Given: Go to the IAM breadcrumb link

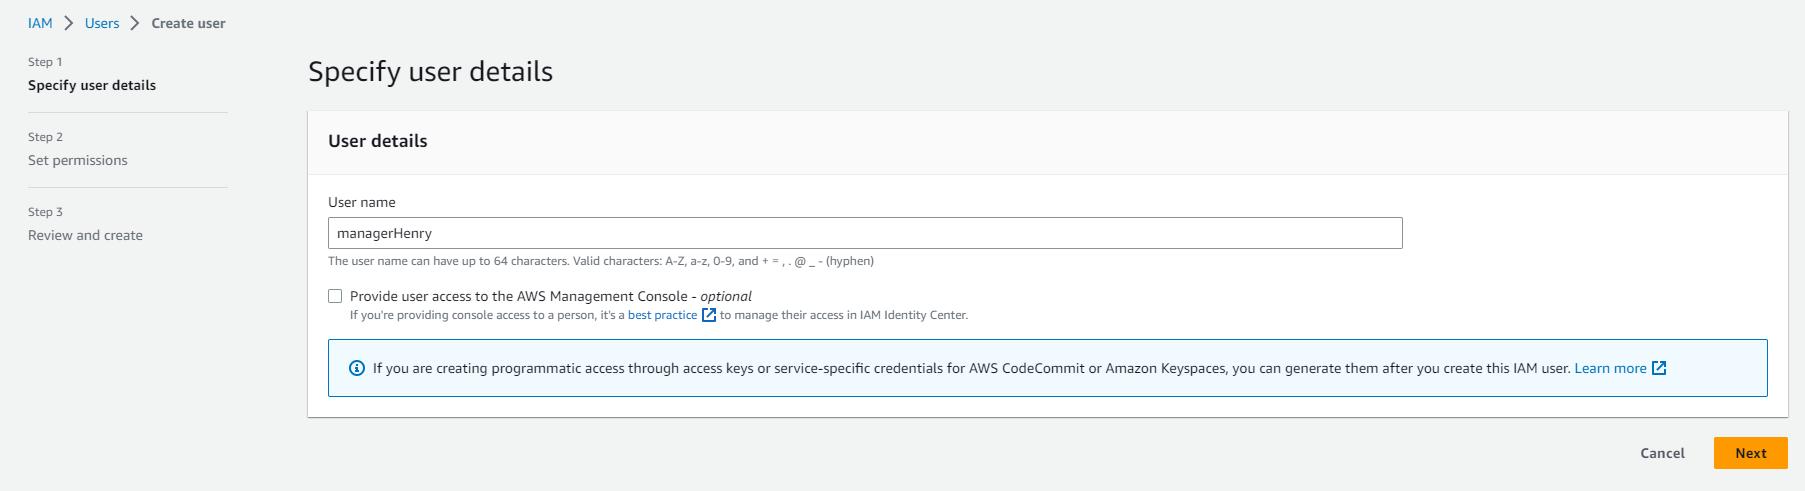Looking at the screenshot, I should (40, 23).
